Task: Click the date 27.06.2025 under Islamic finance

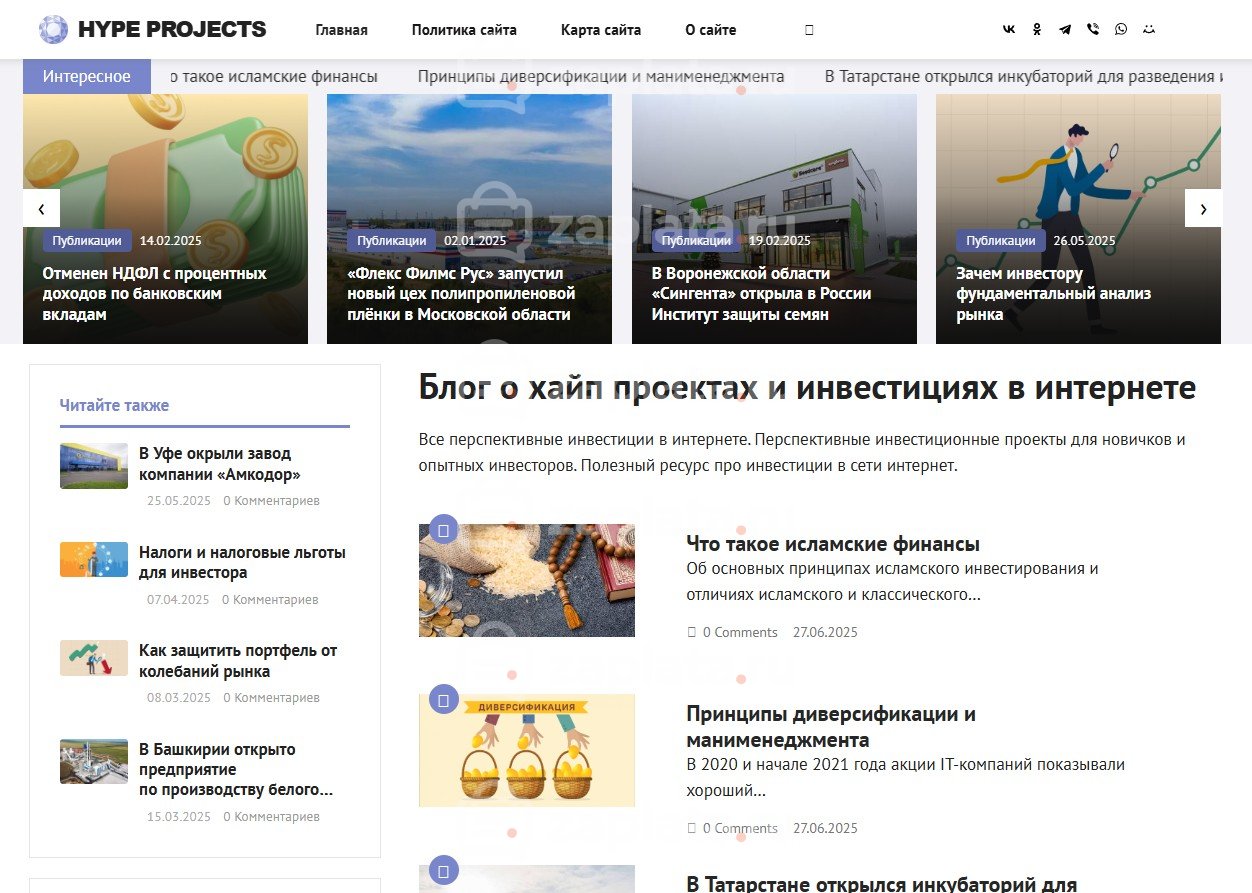Action: (x=825, y=633)
